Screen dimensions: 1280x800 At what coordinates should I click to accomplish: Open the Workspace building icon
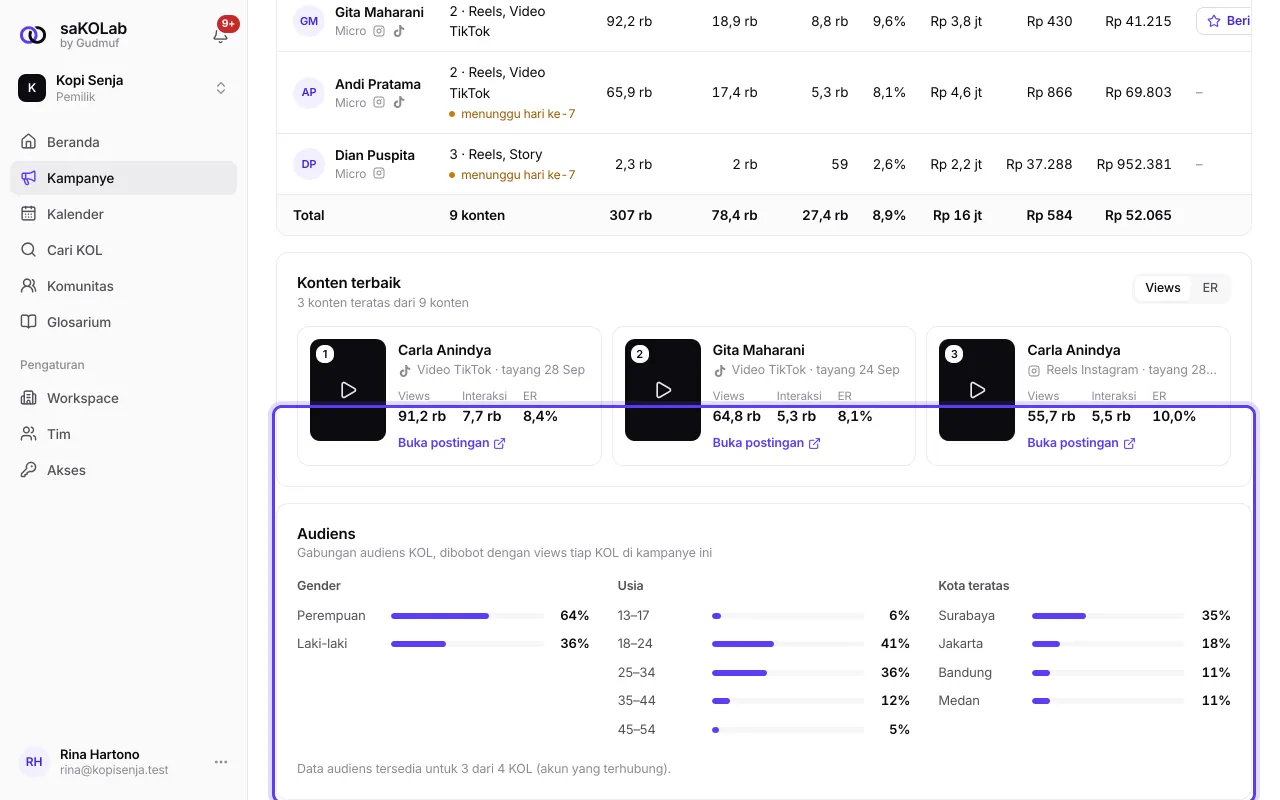pos(28,398)
